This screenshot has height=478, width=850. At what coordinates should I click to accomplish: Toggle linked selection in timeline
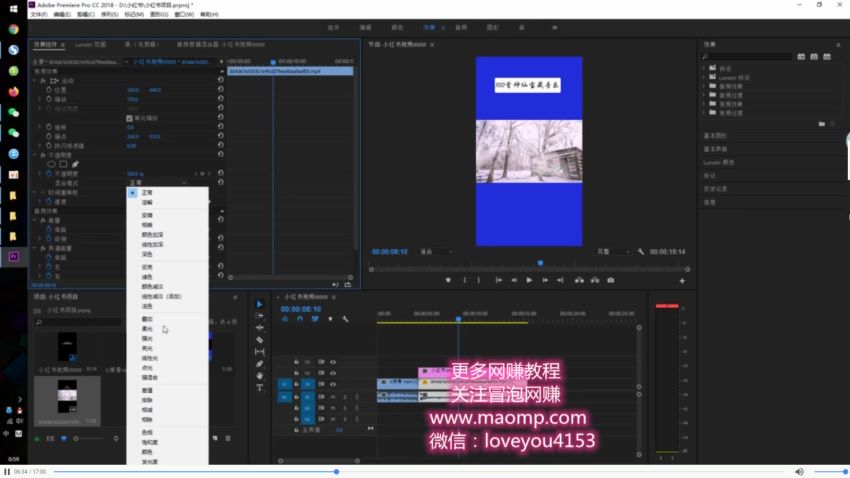[315, 319]
